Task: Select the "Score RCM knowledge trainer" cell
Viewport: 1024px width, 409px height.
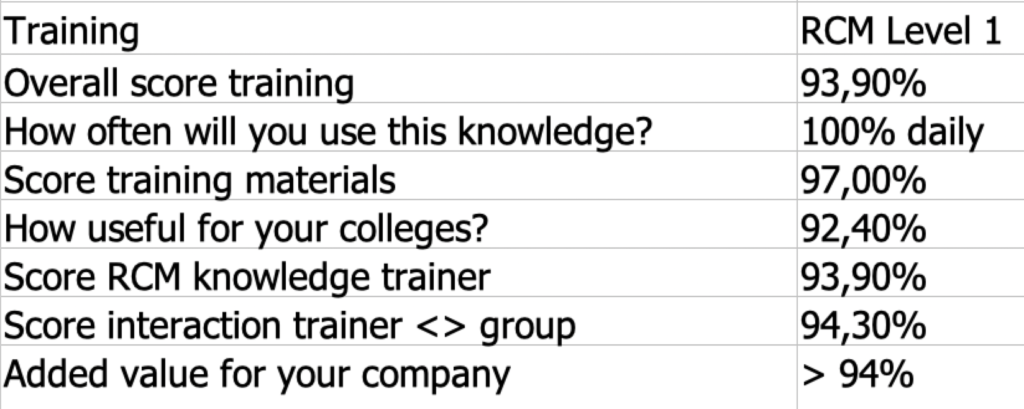Action: [x=248, y=277]
